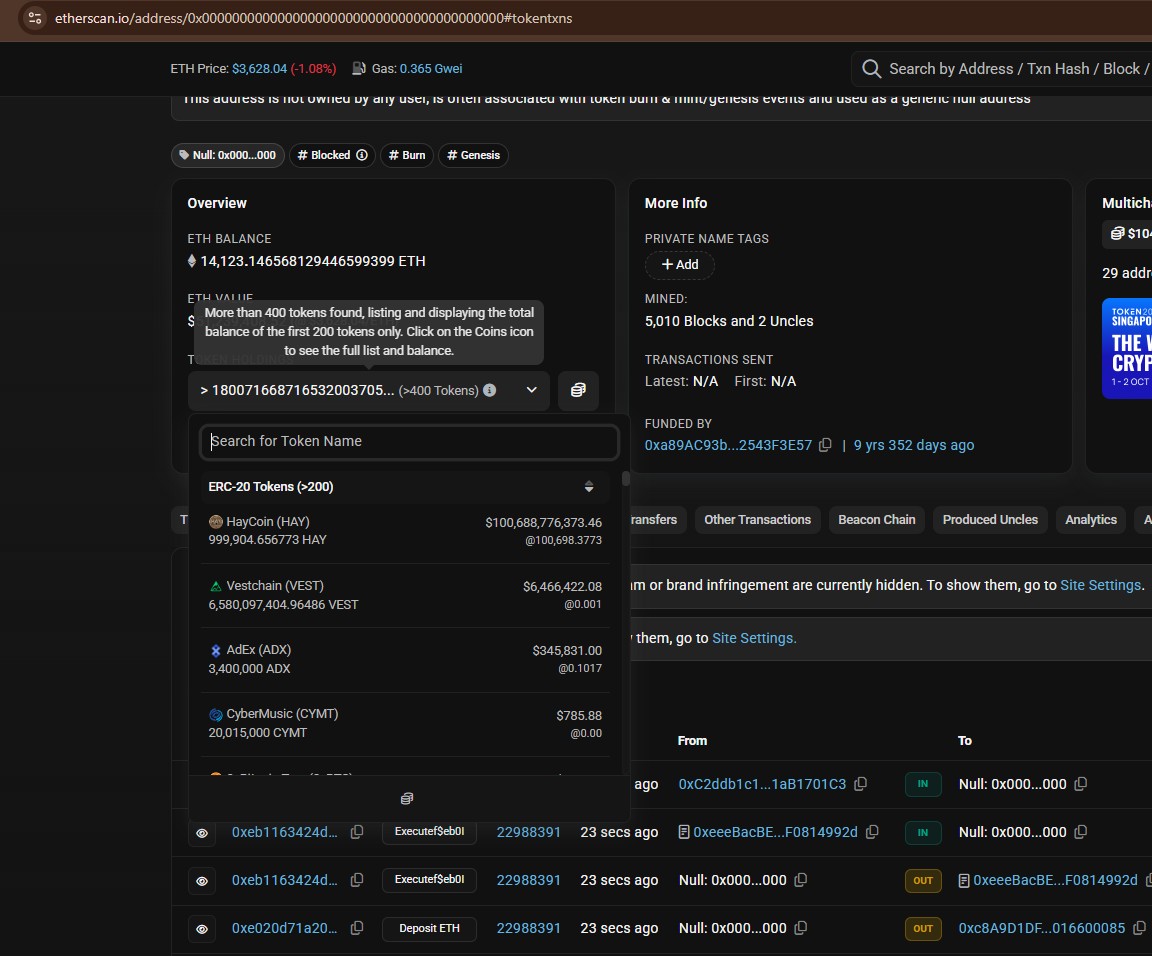Click the Null: 0x000...000 tag
Screen dimensions: 1152x956
pyautogui.click(x=228, y=155)
